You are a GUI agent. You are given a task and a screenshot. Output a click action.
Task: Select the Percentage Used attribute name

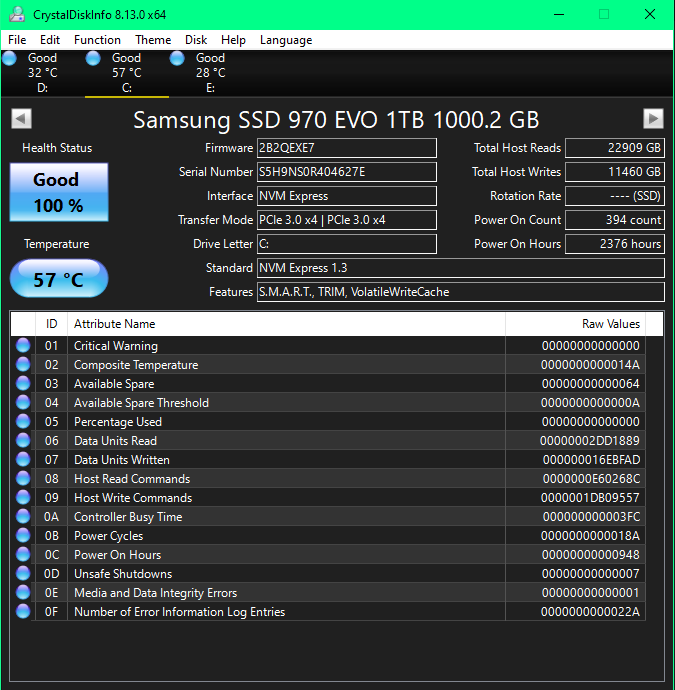(x=118, y=422)
